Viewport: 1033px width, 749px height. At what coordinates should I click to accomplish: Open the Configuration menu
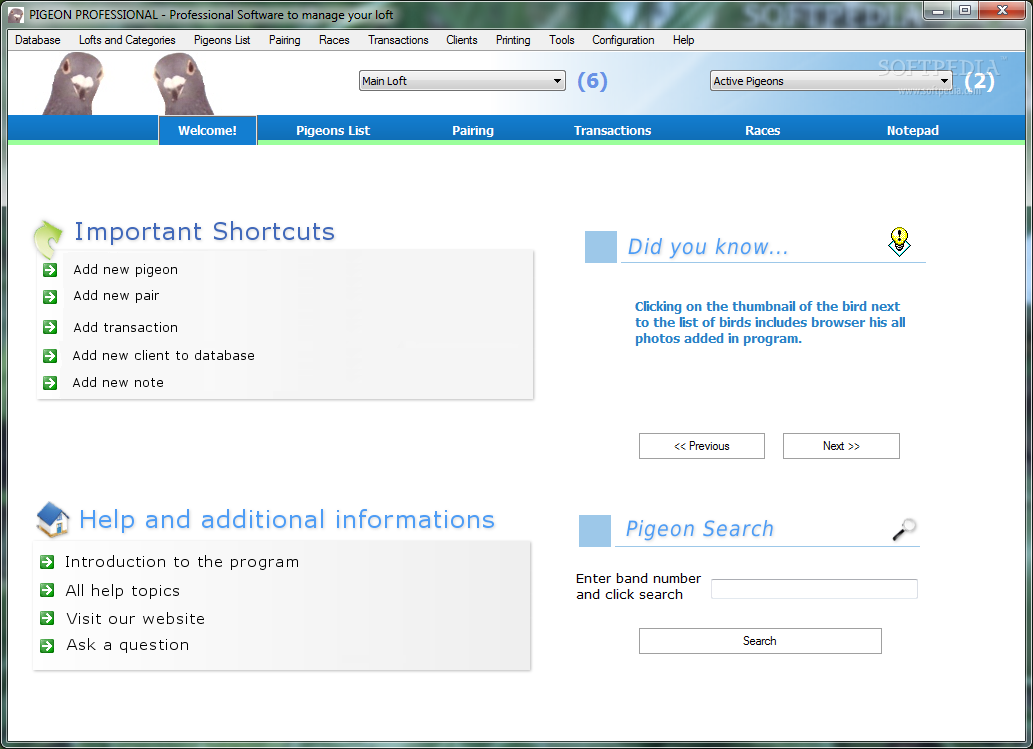(x=623, y=40)
